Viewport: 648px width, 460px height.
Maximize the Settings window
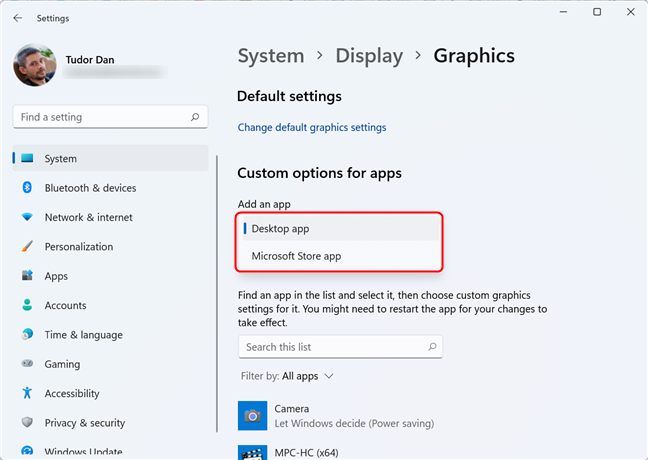(x=597, y=12)
